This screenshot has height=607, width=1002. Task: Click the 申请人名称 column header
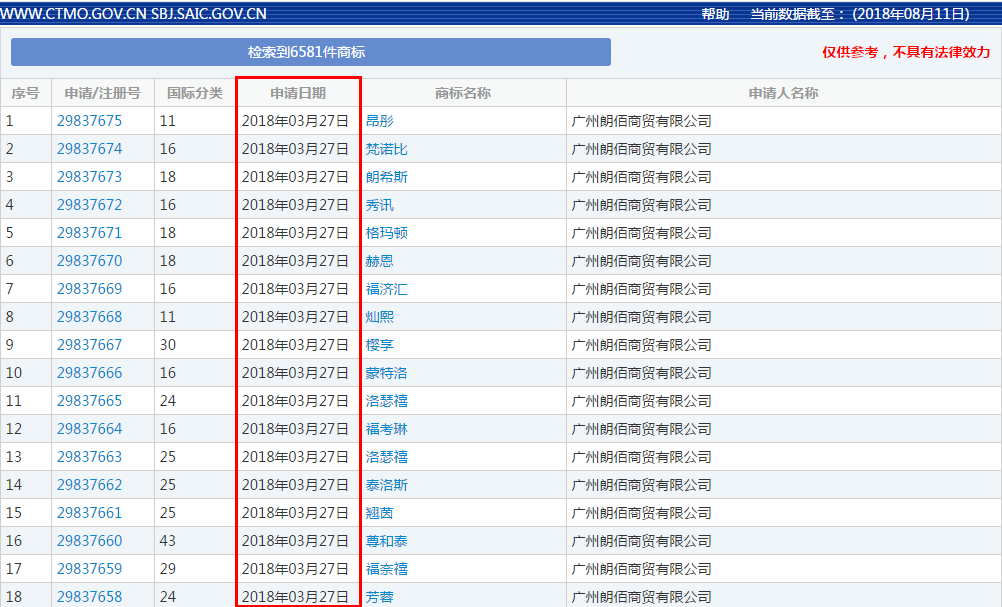point(783,93)
